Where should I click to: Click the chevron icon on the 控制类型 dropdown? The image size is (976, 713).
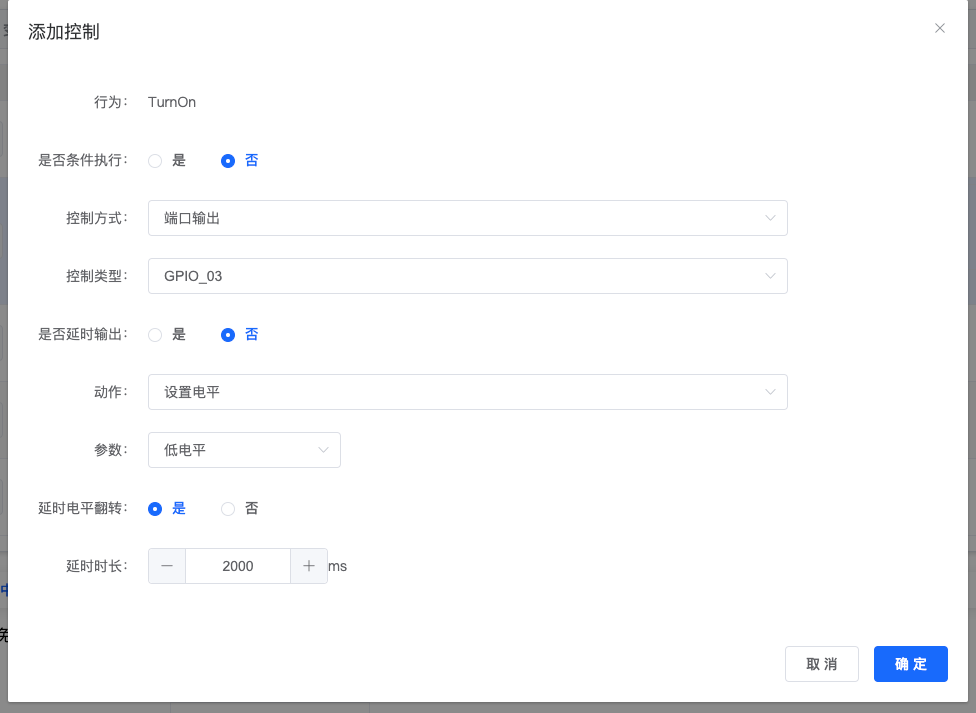770,276
